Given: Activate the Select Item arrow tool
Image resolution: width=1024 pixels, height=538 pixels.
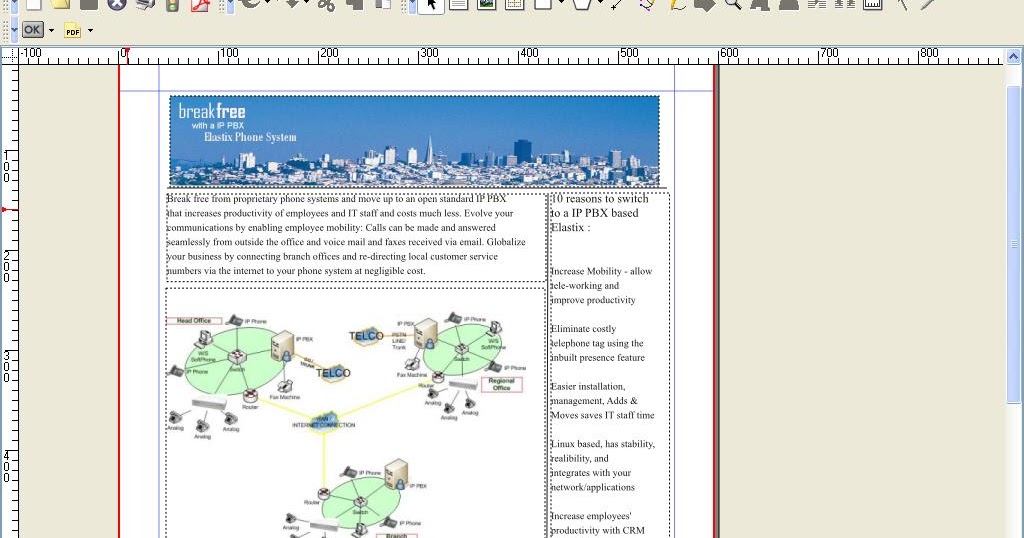Looking at the screenshot, I should tap(430, 5).
